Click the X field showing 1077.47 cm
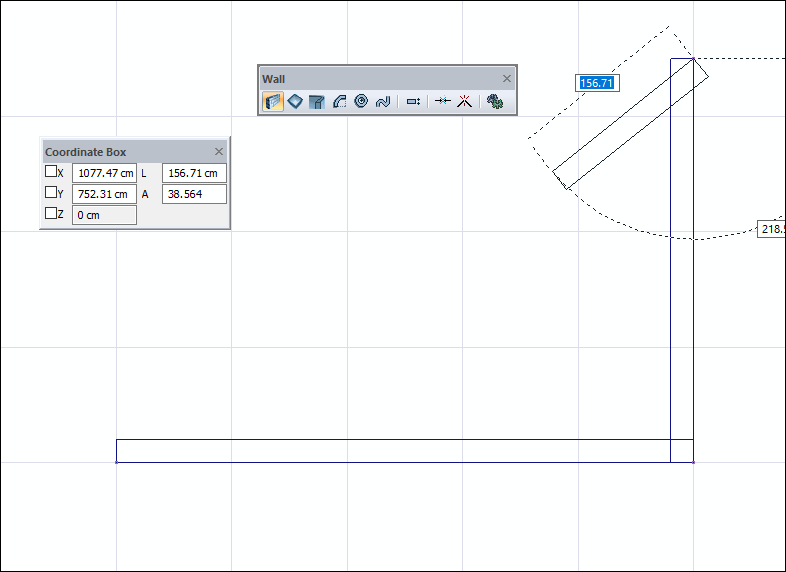Screen dimensions: 786x572 pos(104,173)
